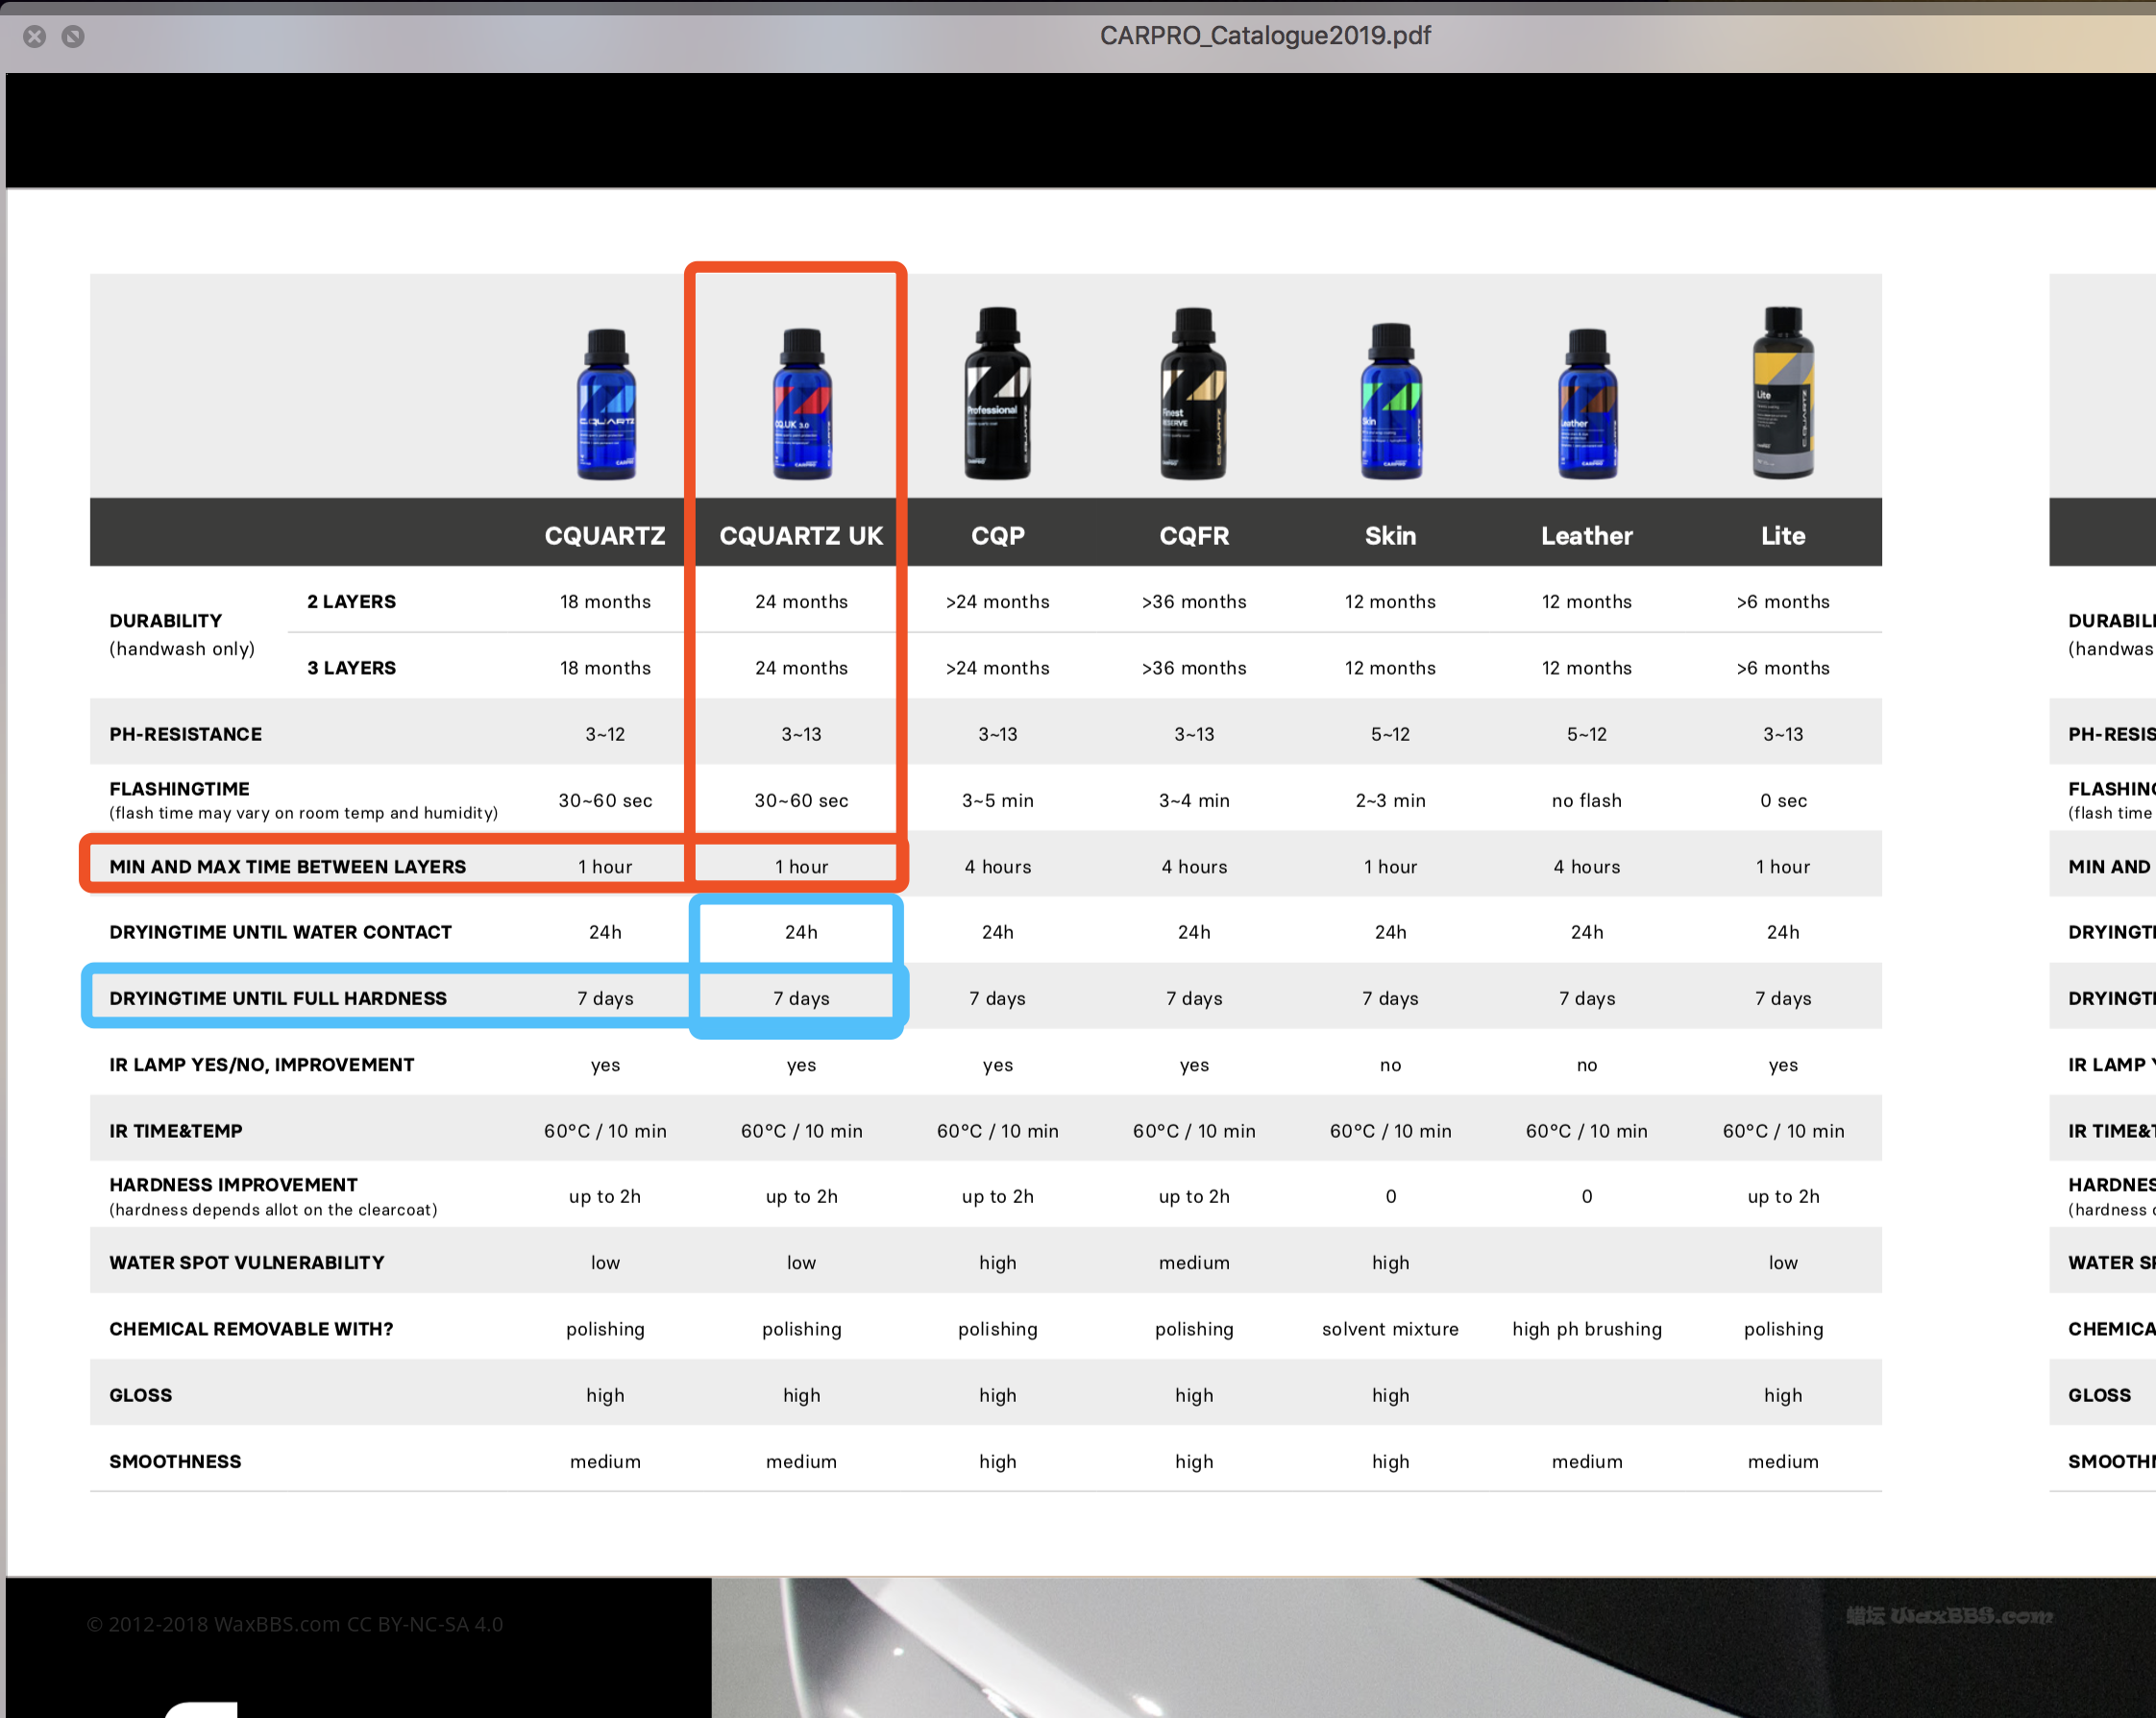This screenshot has height=1718, width=2156.
Task: Click the Skin green-label bottle
Action: [1390, 401]
